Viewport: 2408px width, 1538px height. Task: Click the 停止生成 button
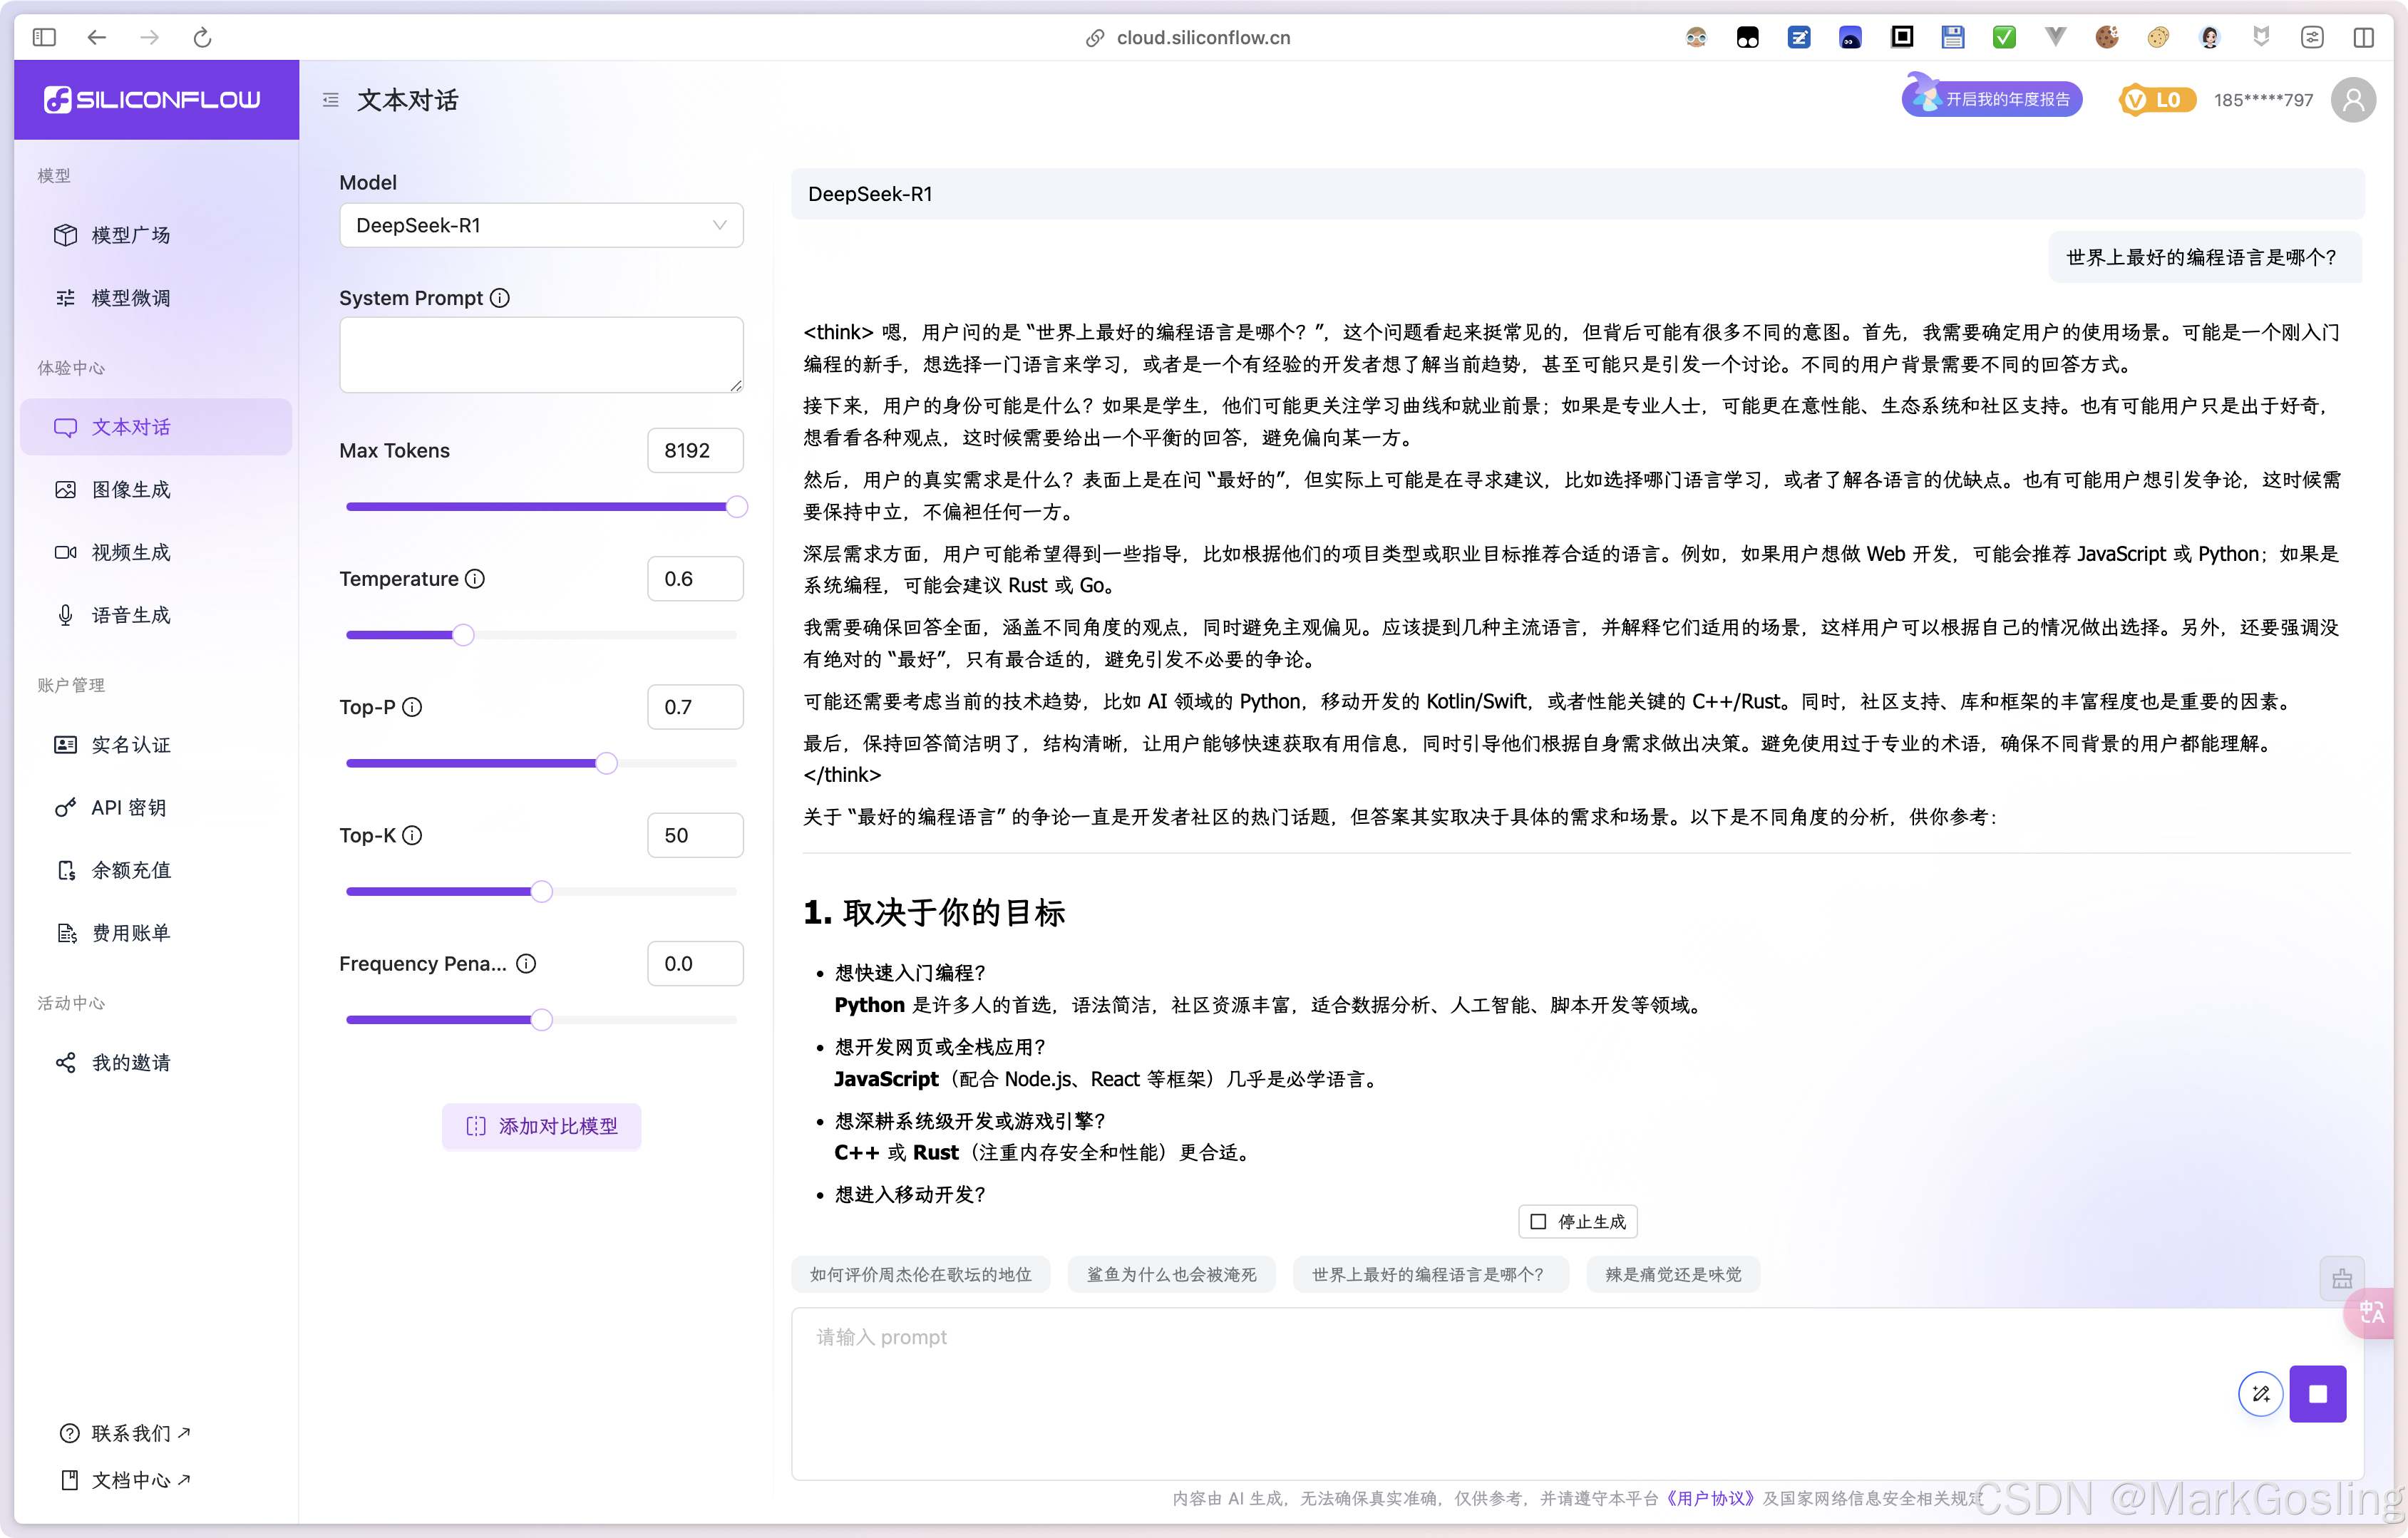click(x=1577, y=1222)
